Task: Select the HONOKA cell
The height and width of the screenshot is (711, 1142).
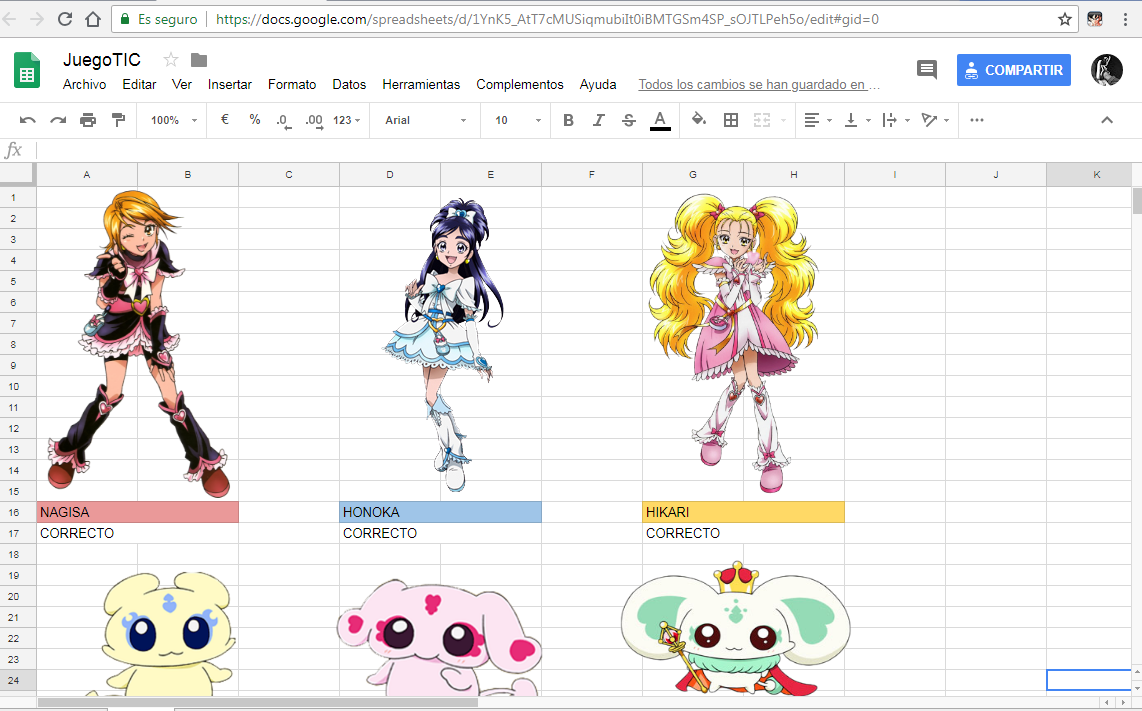Action: pos(441,512)
